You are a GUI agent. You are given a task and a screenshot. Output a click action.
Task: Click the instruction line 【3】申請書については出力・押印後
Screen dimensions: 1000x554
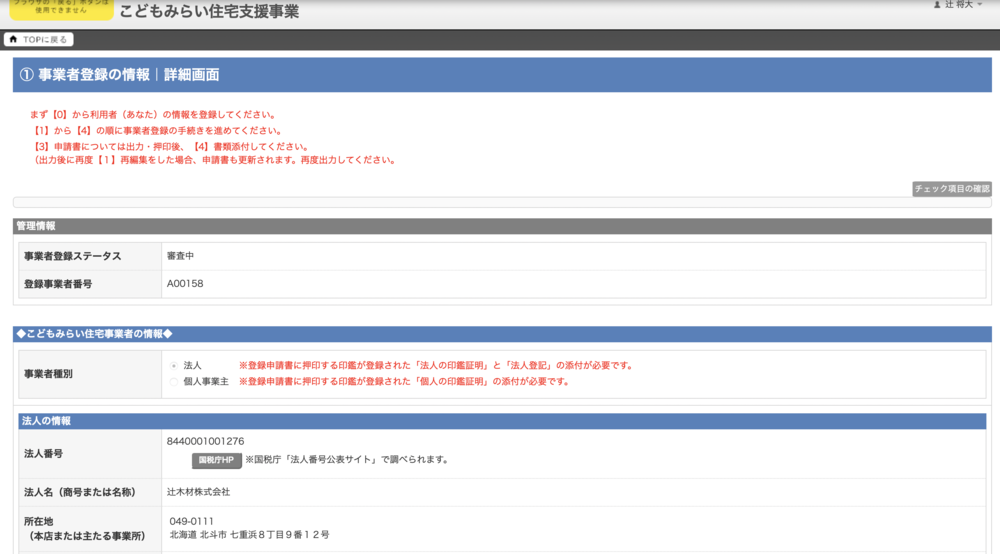(172, 147)
